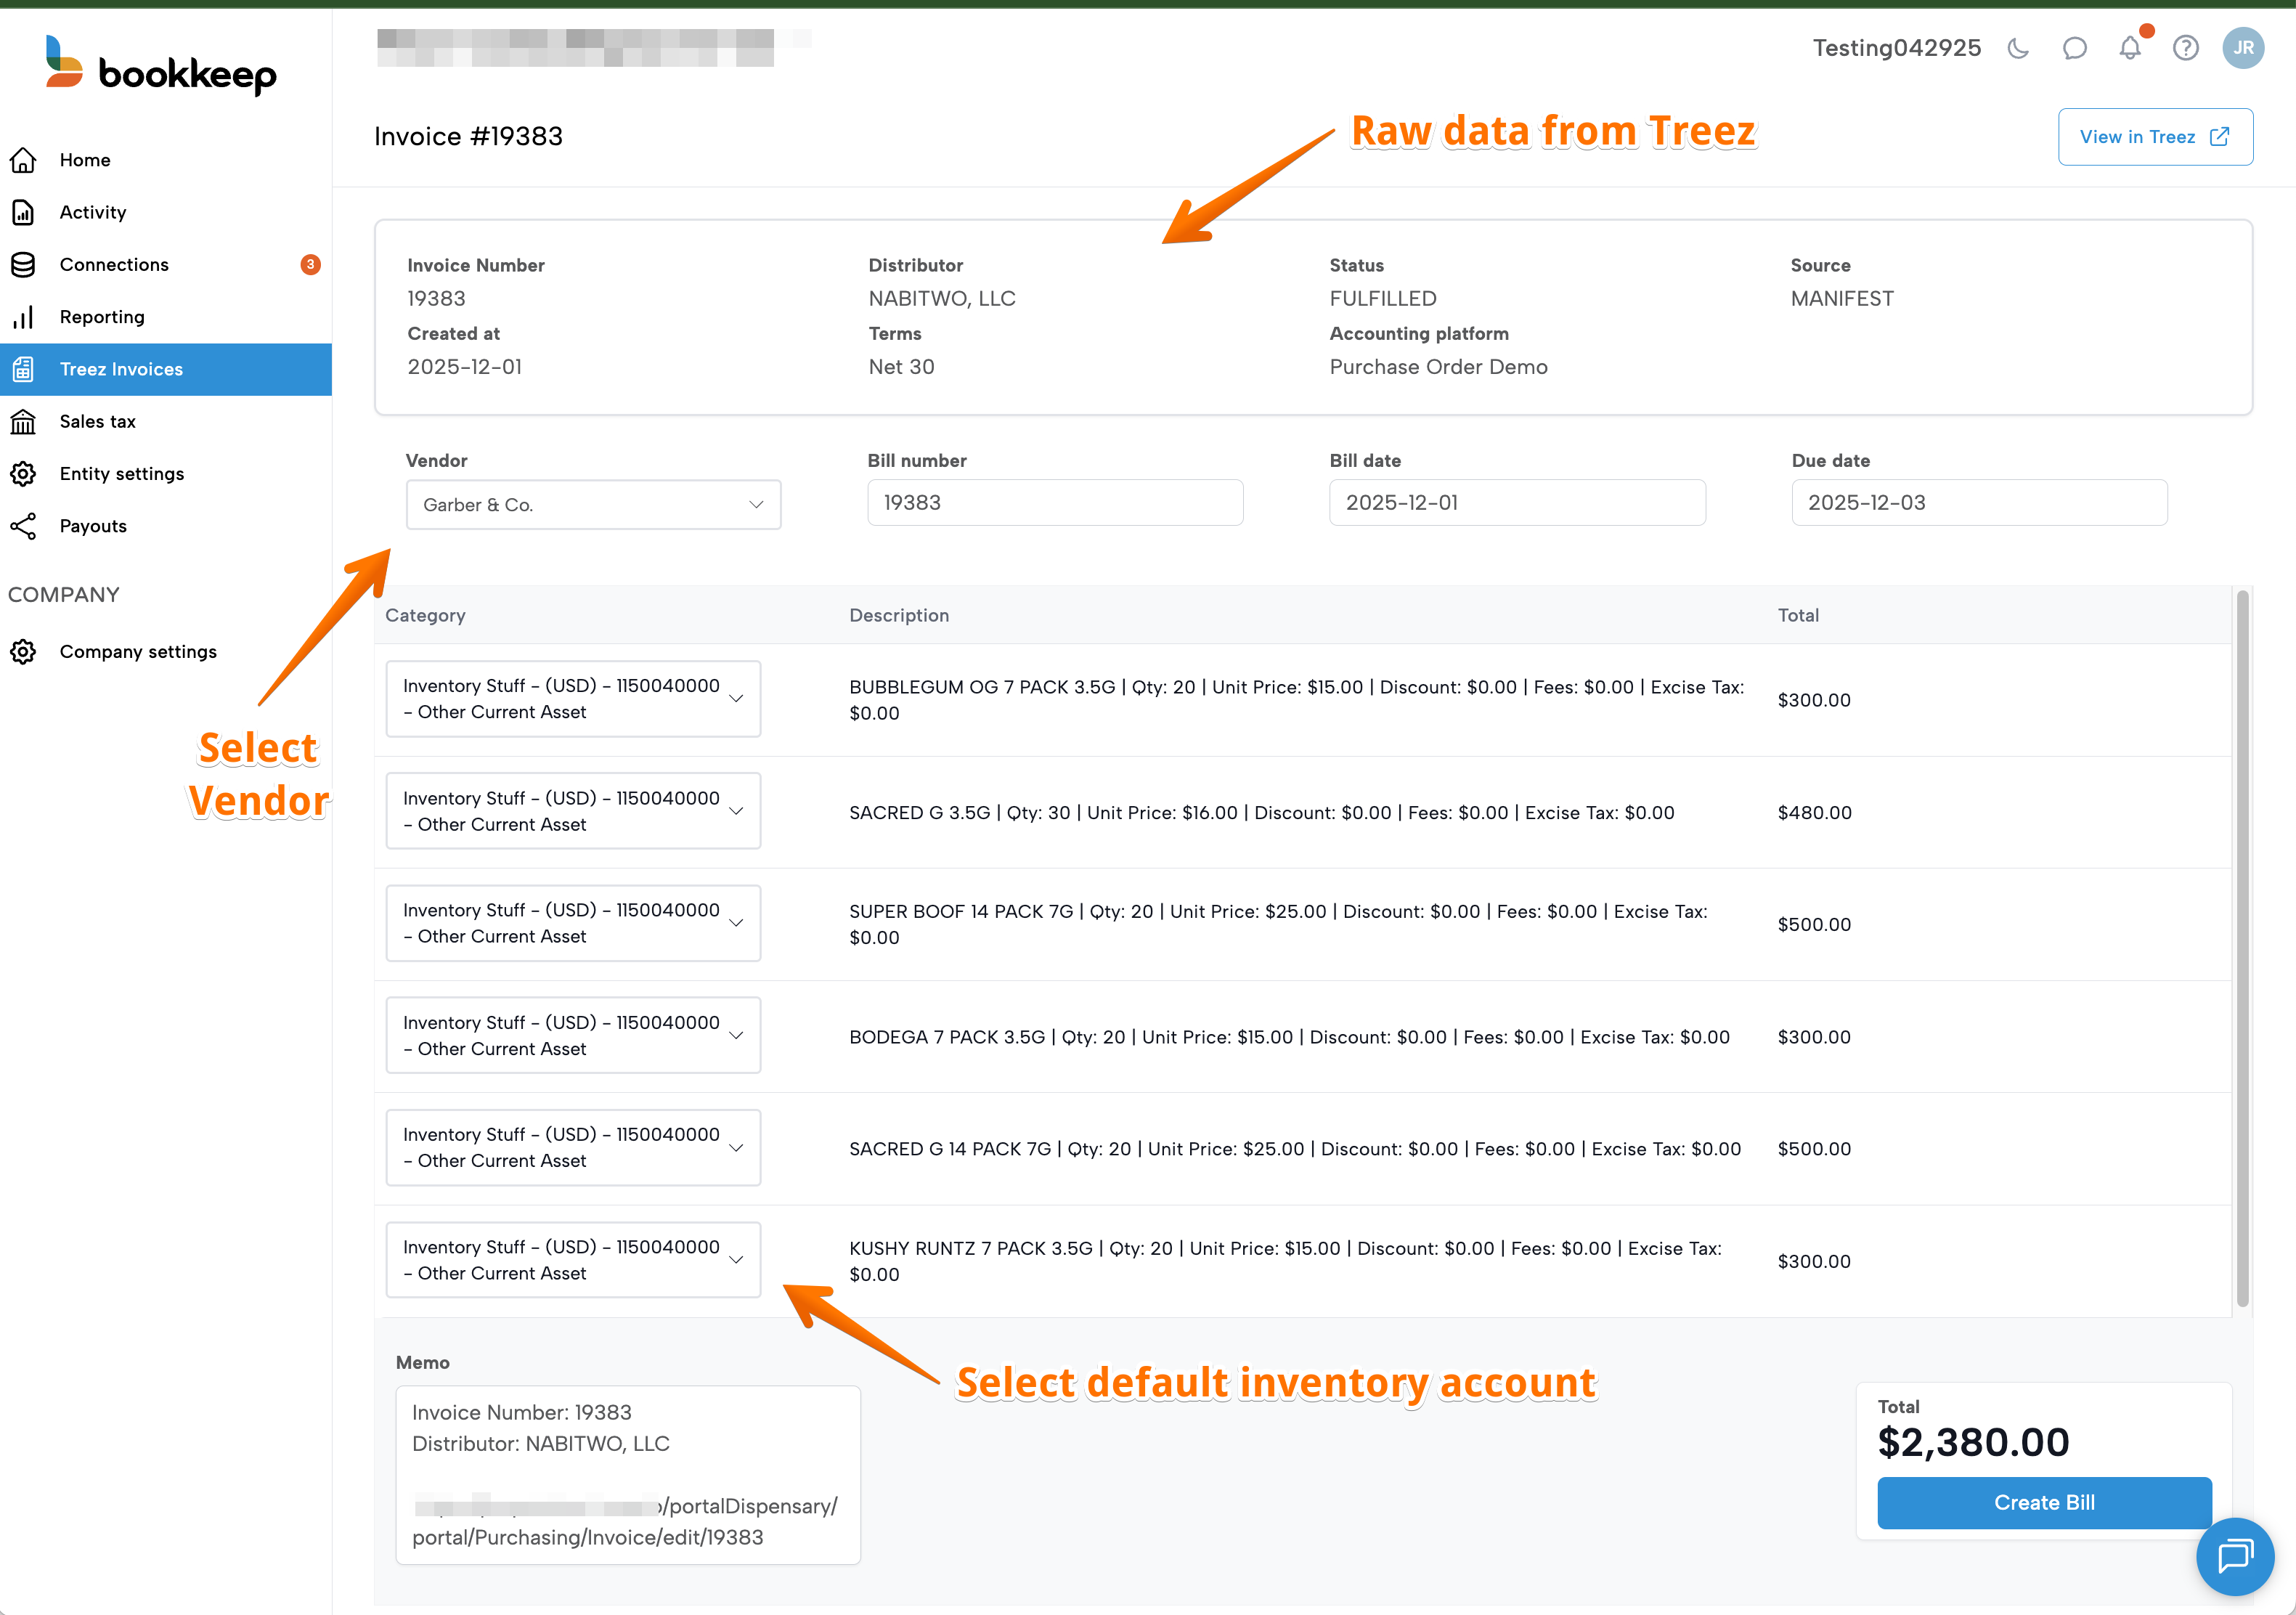
Task: Open category dropdown for SACRED G 3.5G
Action: [x=573, y=811]
